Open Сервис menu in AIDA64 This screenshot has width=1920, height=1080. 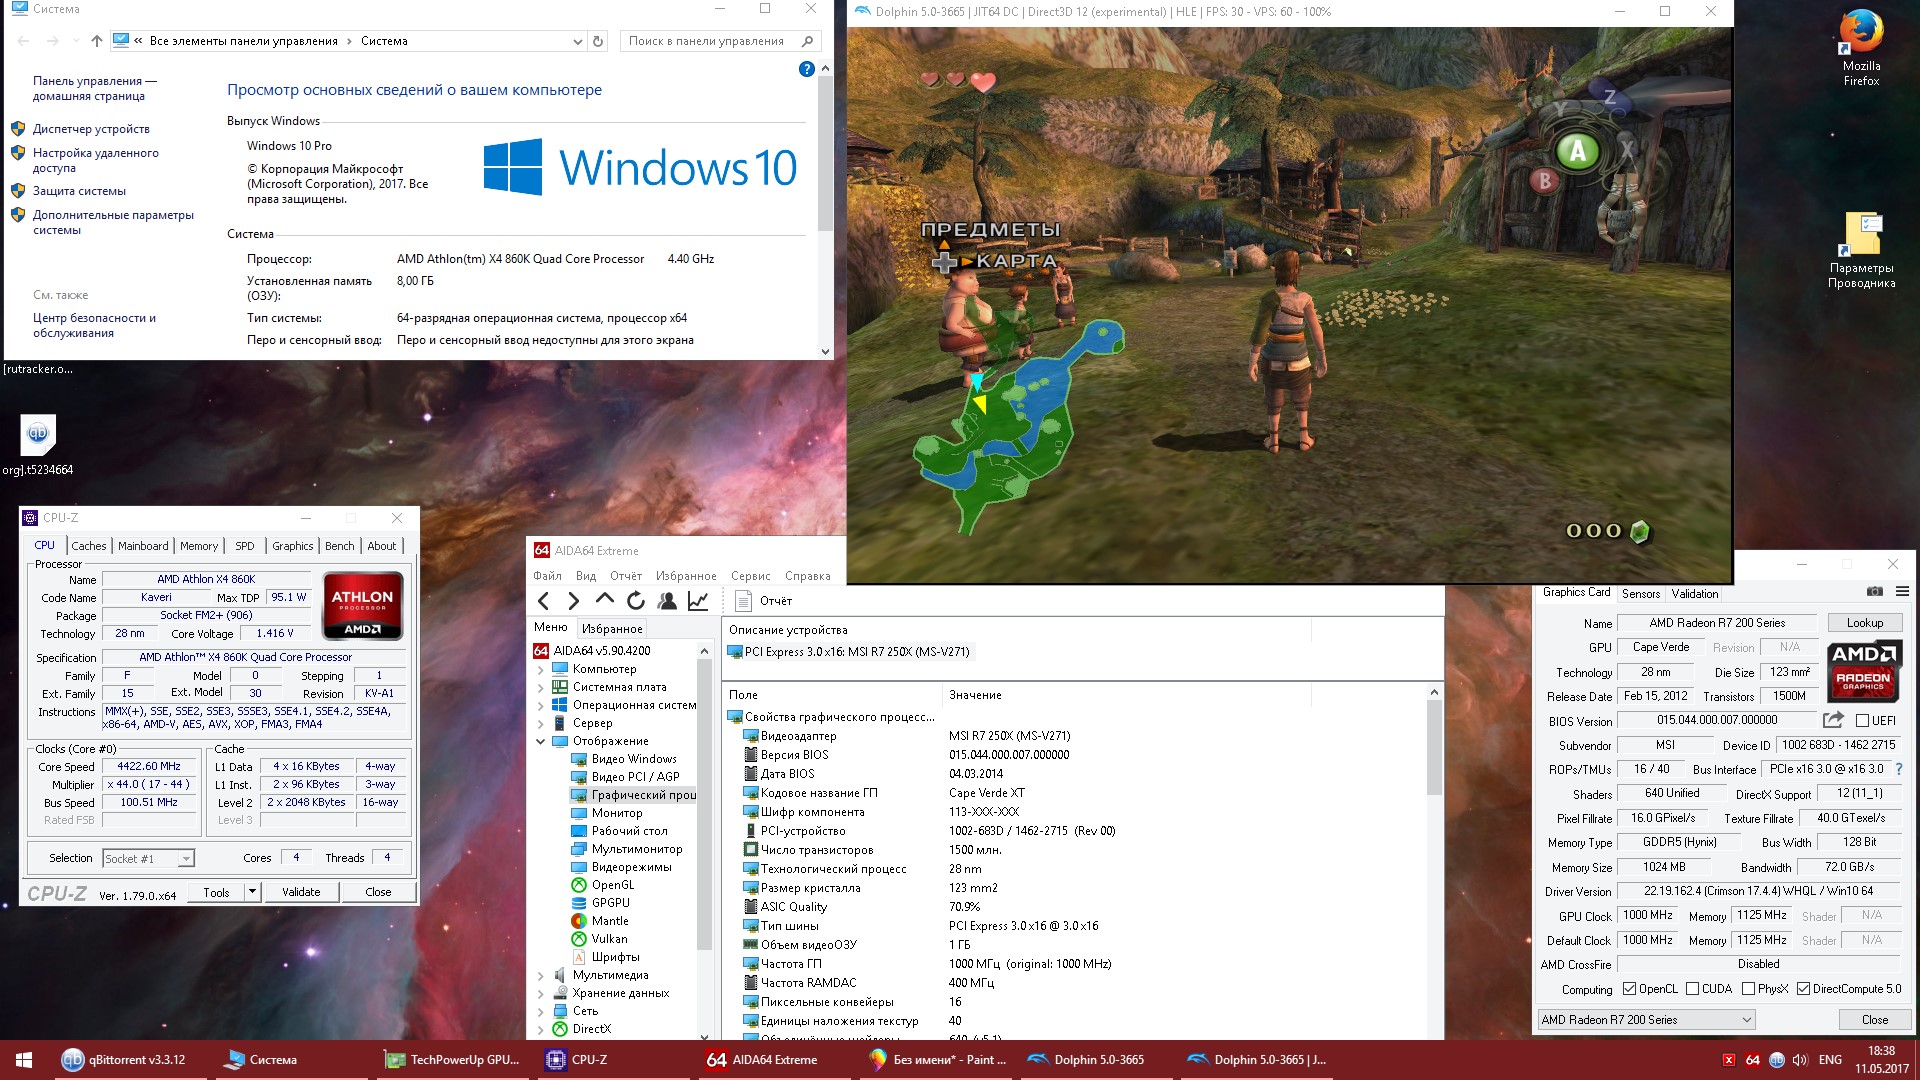[750, 576]
